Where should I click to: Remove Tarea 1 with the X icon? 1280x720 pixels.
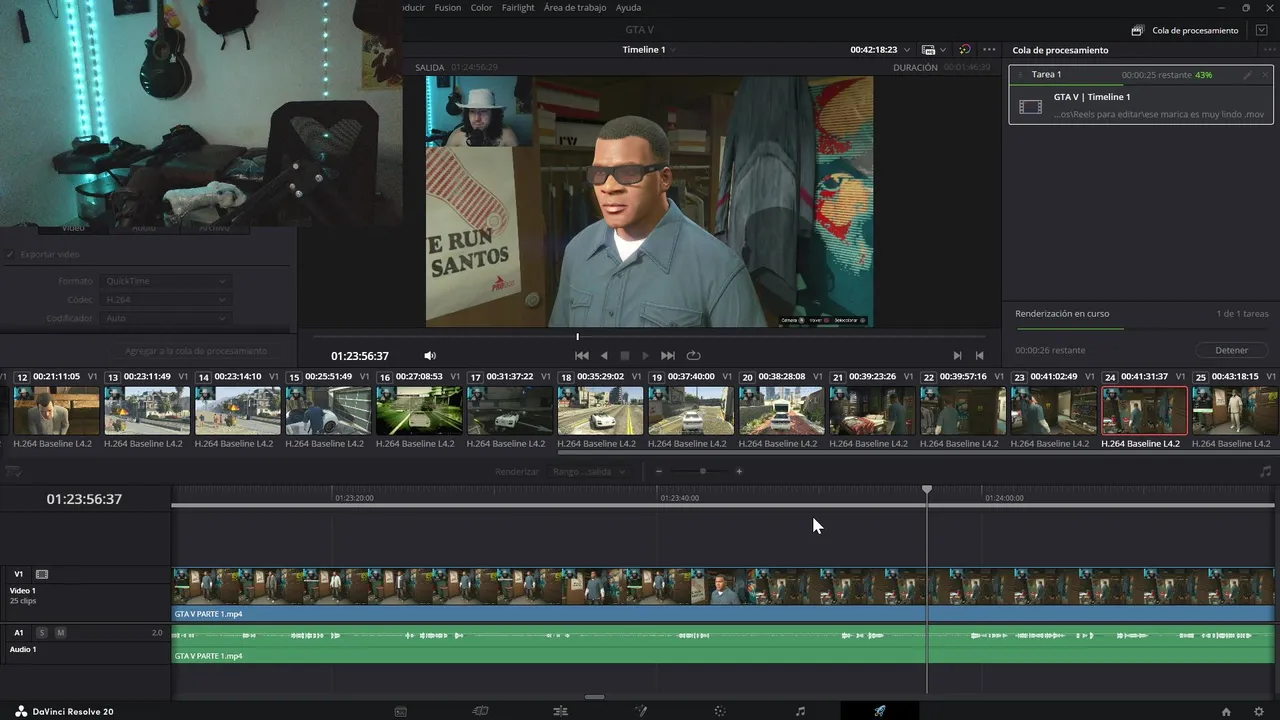point(1265,75)
